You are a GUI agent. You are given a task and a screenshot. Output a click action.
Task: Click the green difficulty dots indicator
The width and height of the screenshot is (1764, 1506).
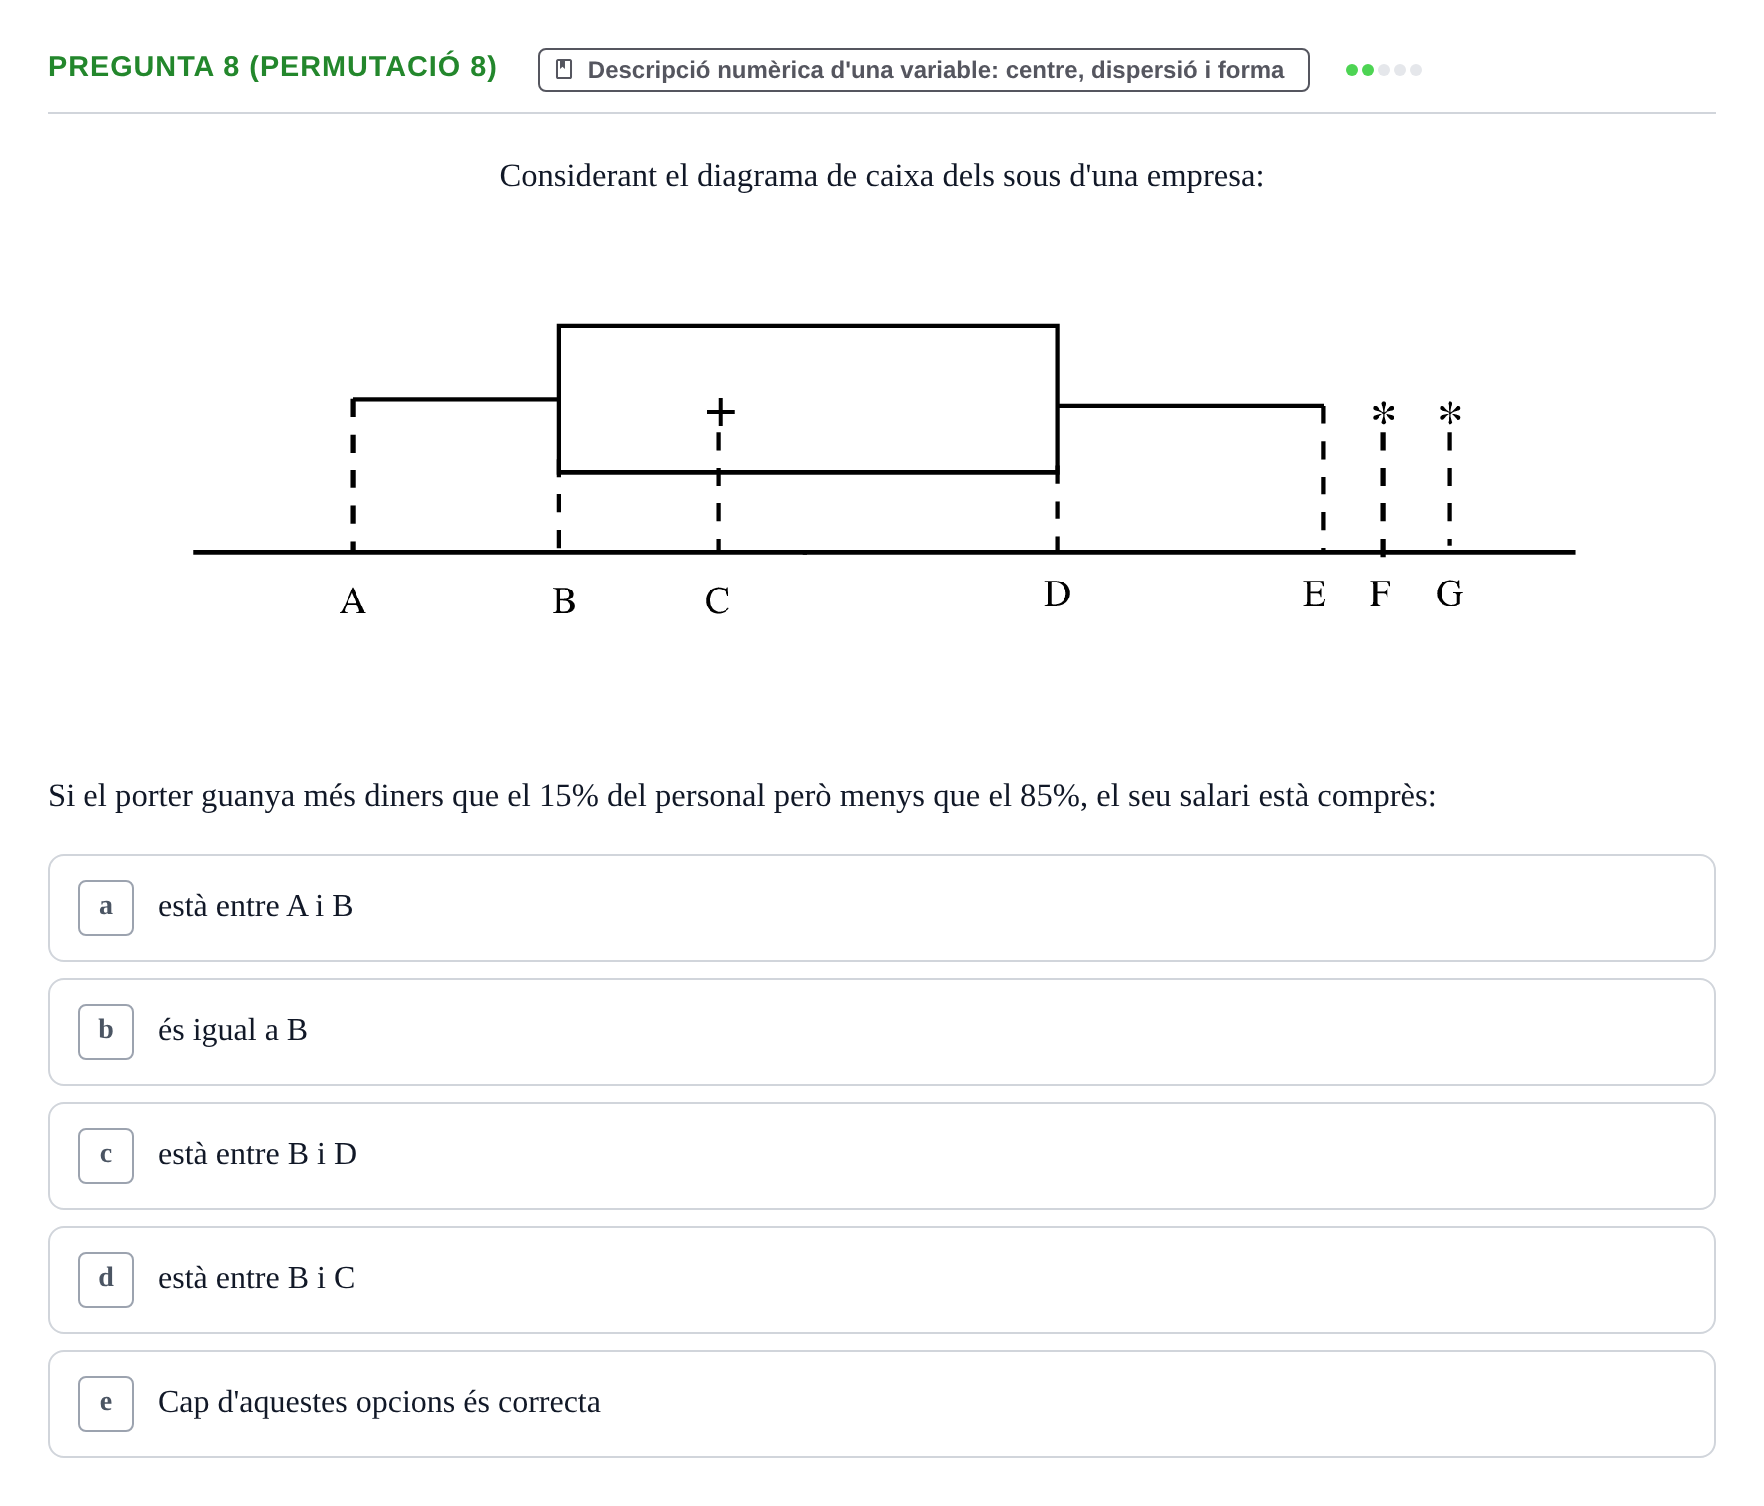point(1384,70)
